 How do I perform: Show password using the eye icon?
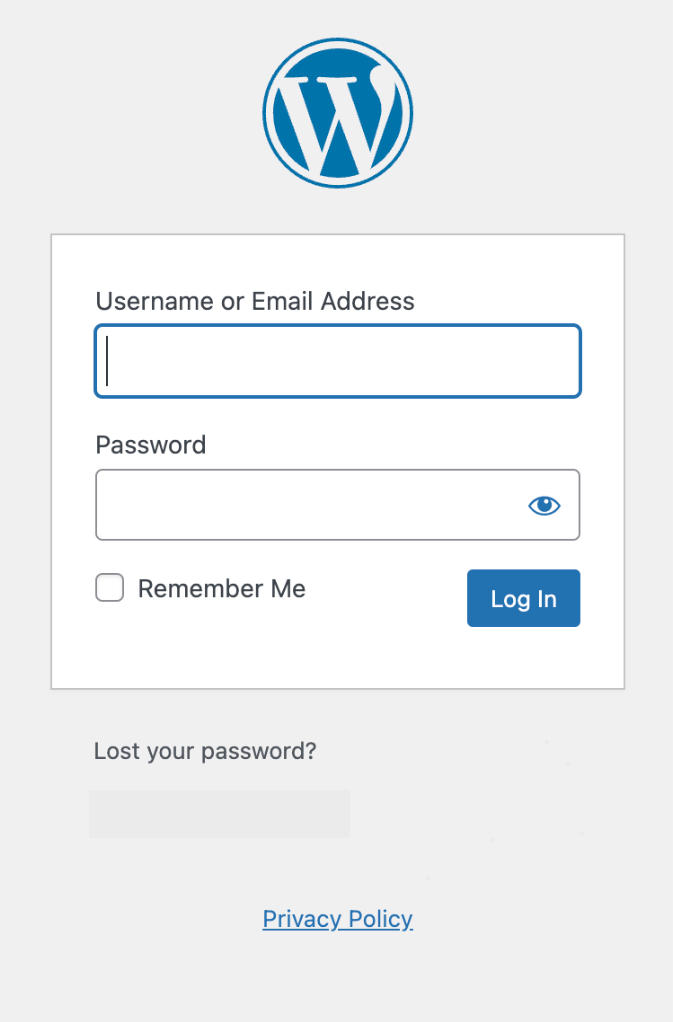(544, 505)
